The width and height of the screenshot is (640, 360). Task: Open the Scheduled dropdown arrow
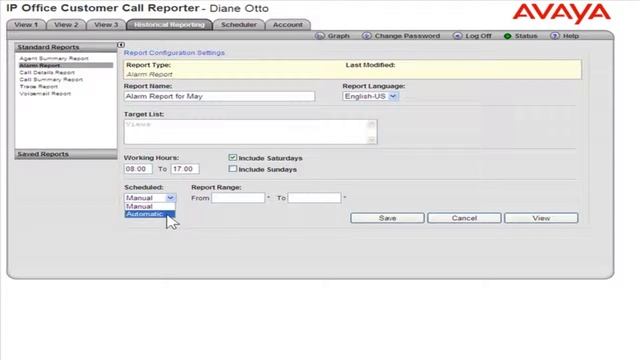pos(170,198)
